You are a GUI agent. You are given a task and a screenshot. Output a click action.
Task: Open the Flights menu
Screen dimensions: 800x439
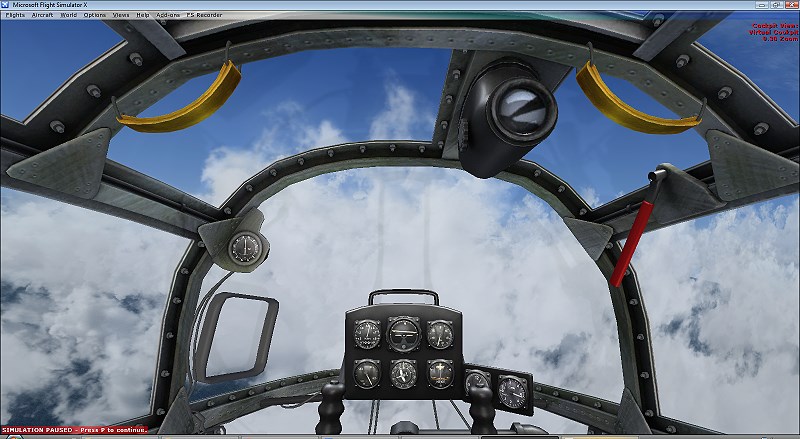pyautogui.click(x=15, y=15)
